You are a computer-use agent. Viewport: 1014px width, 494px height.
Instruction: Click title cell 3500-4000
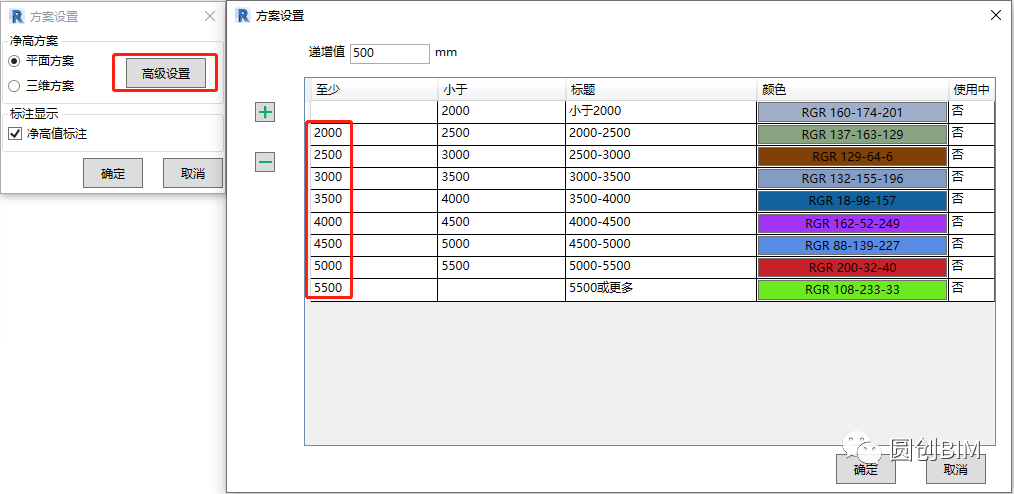coord(661,200)
